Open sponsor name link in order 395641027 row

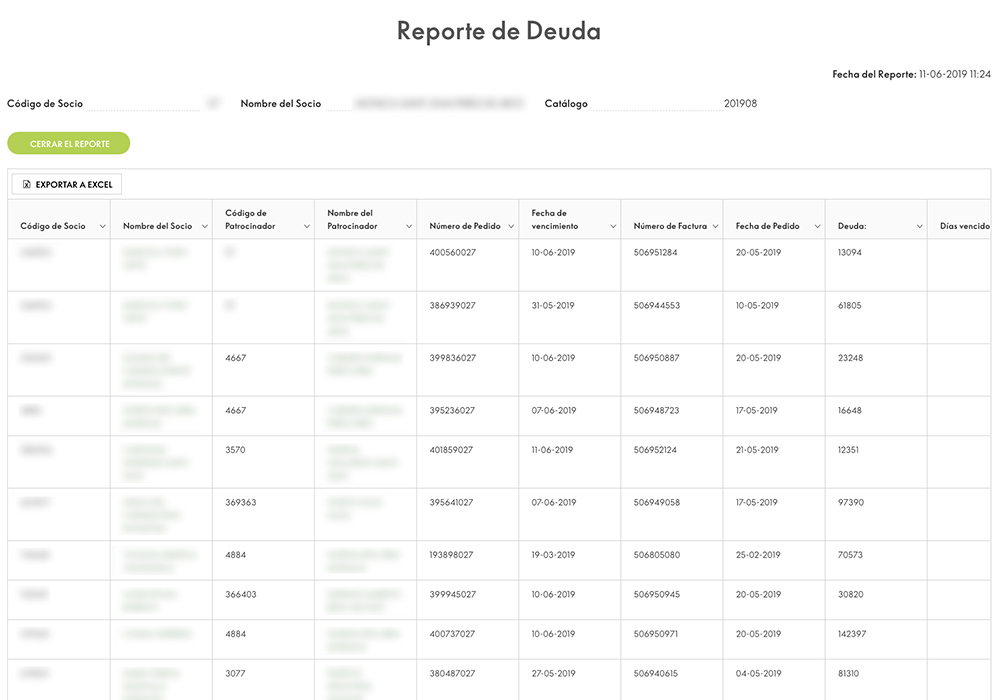click(x=354, y=509)
